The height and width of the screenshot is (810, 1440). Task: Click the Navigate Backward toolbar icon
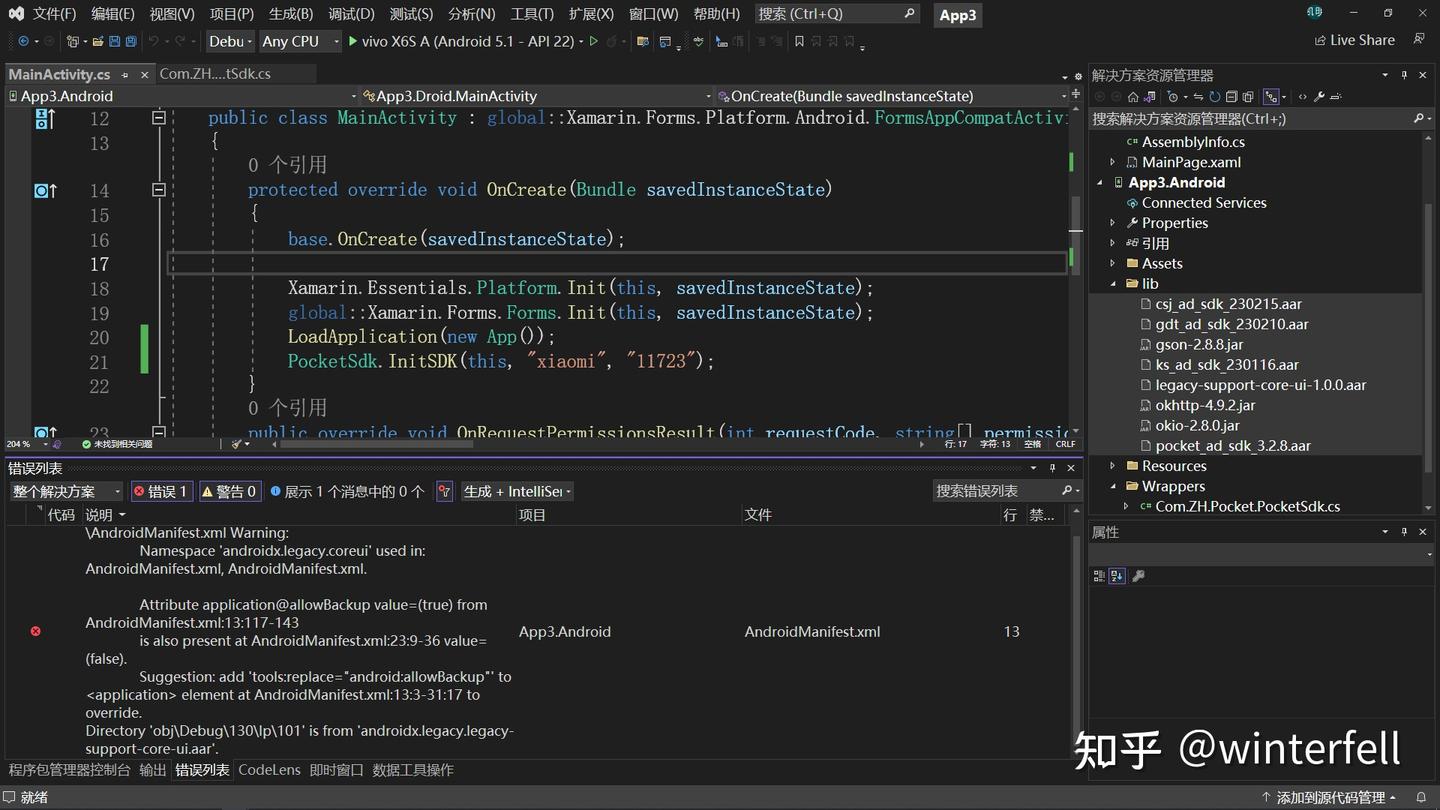point(23,41)
